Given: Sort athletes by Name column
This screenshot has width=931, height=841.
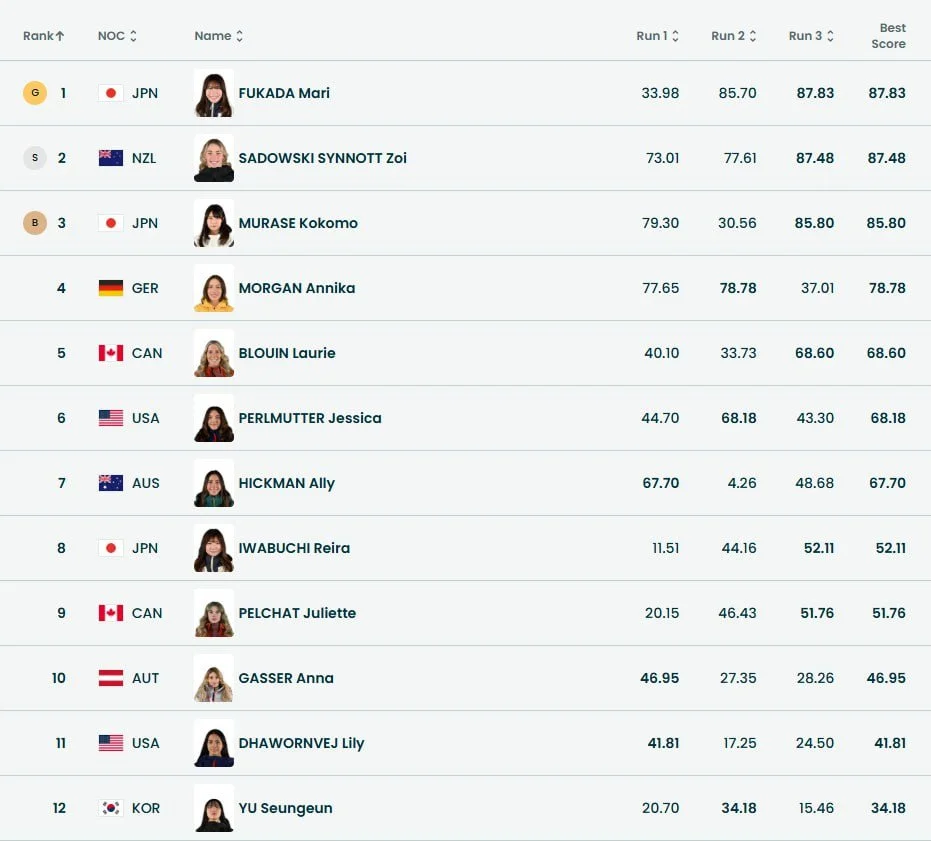Looking at the screenshot, I should (219, 36).
